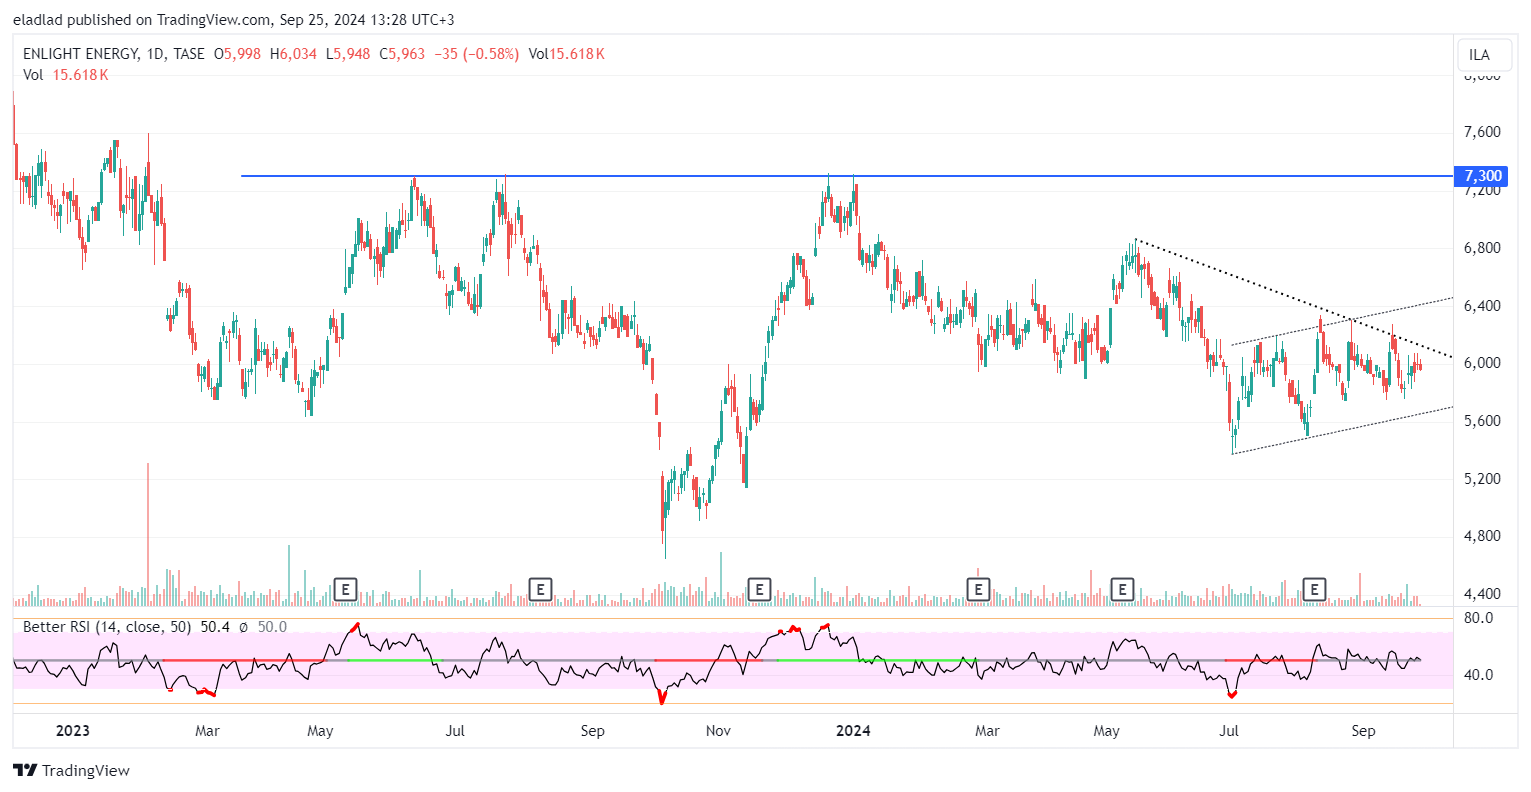The height and width of the screenshot is (792, 1531).
Task: Click the earnings E marker near May 2023
Action: tap(345, 589)
